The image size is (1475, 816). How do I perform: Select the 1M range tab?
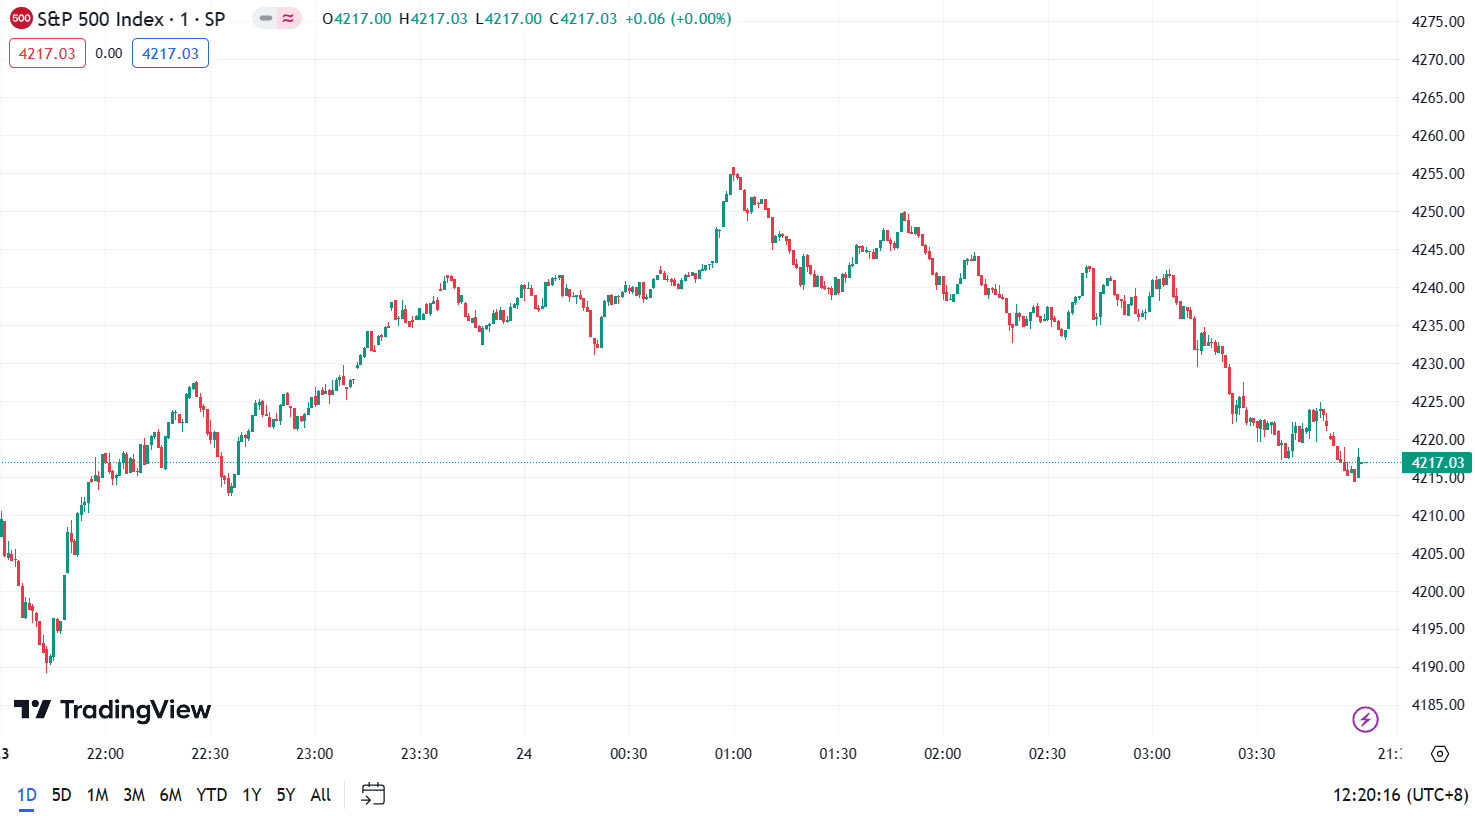click(x=97, y=795)
